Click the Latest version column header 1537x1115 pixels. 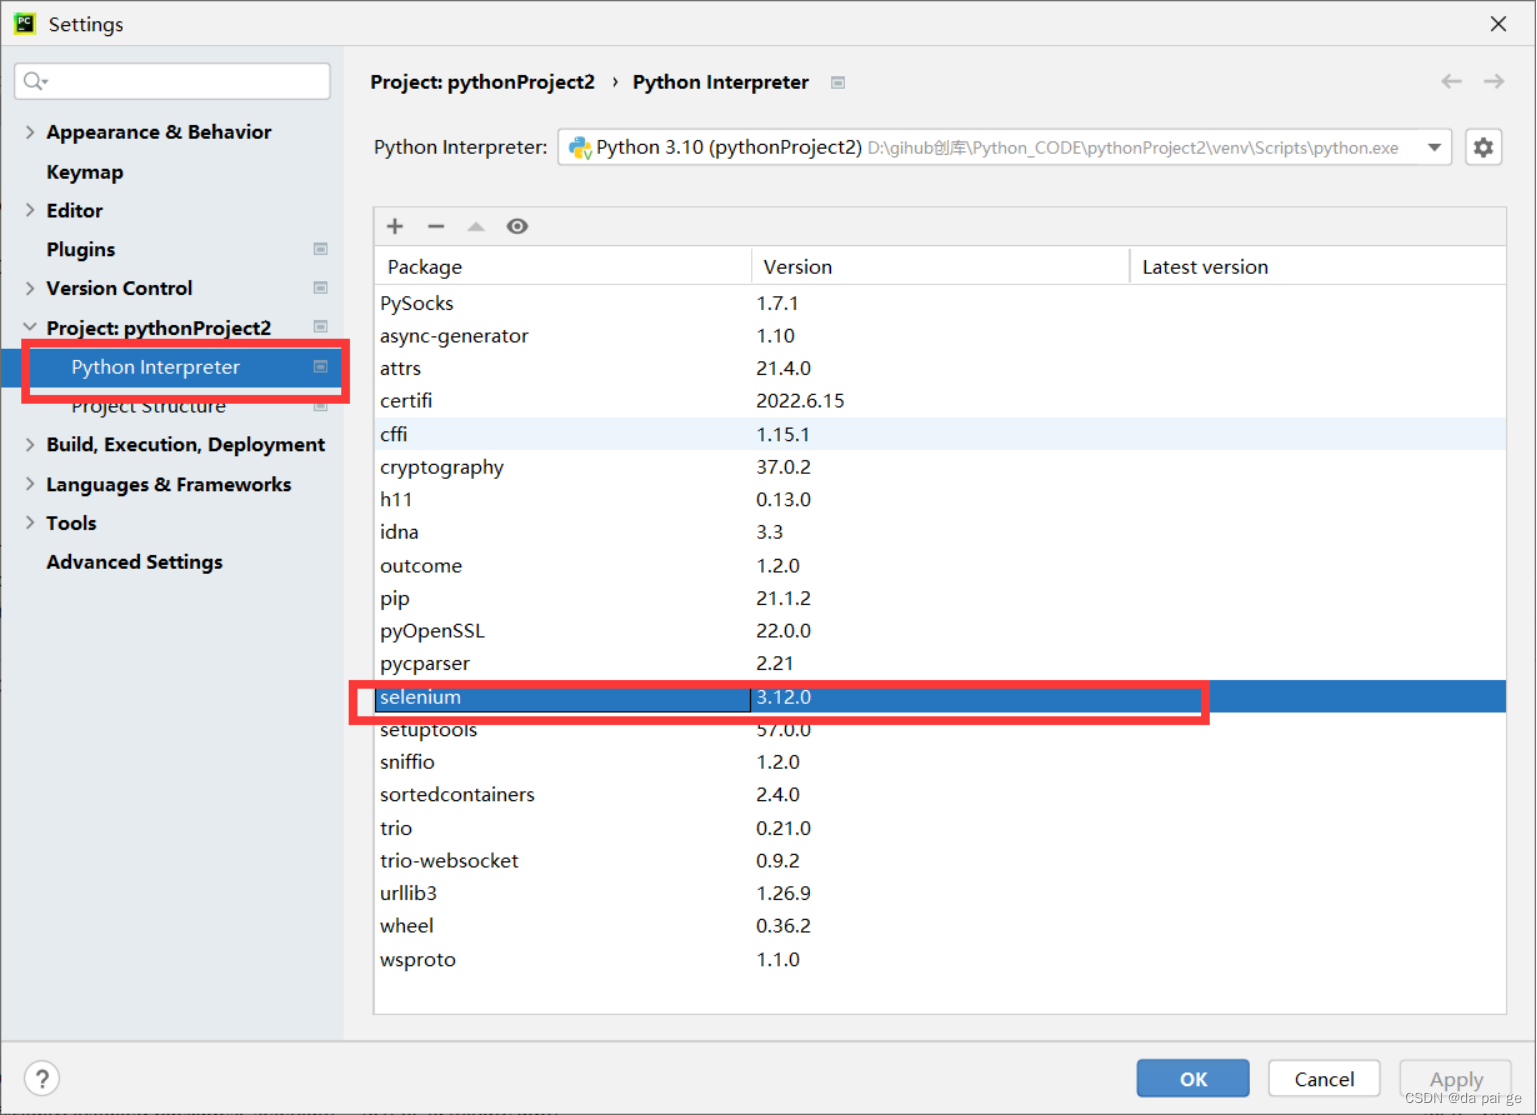[1318, 267]
